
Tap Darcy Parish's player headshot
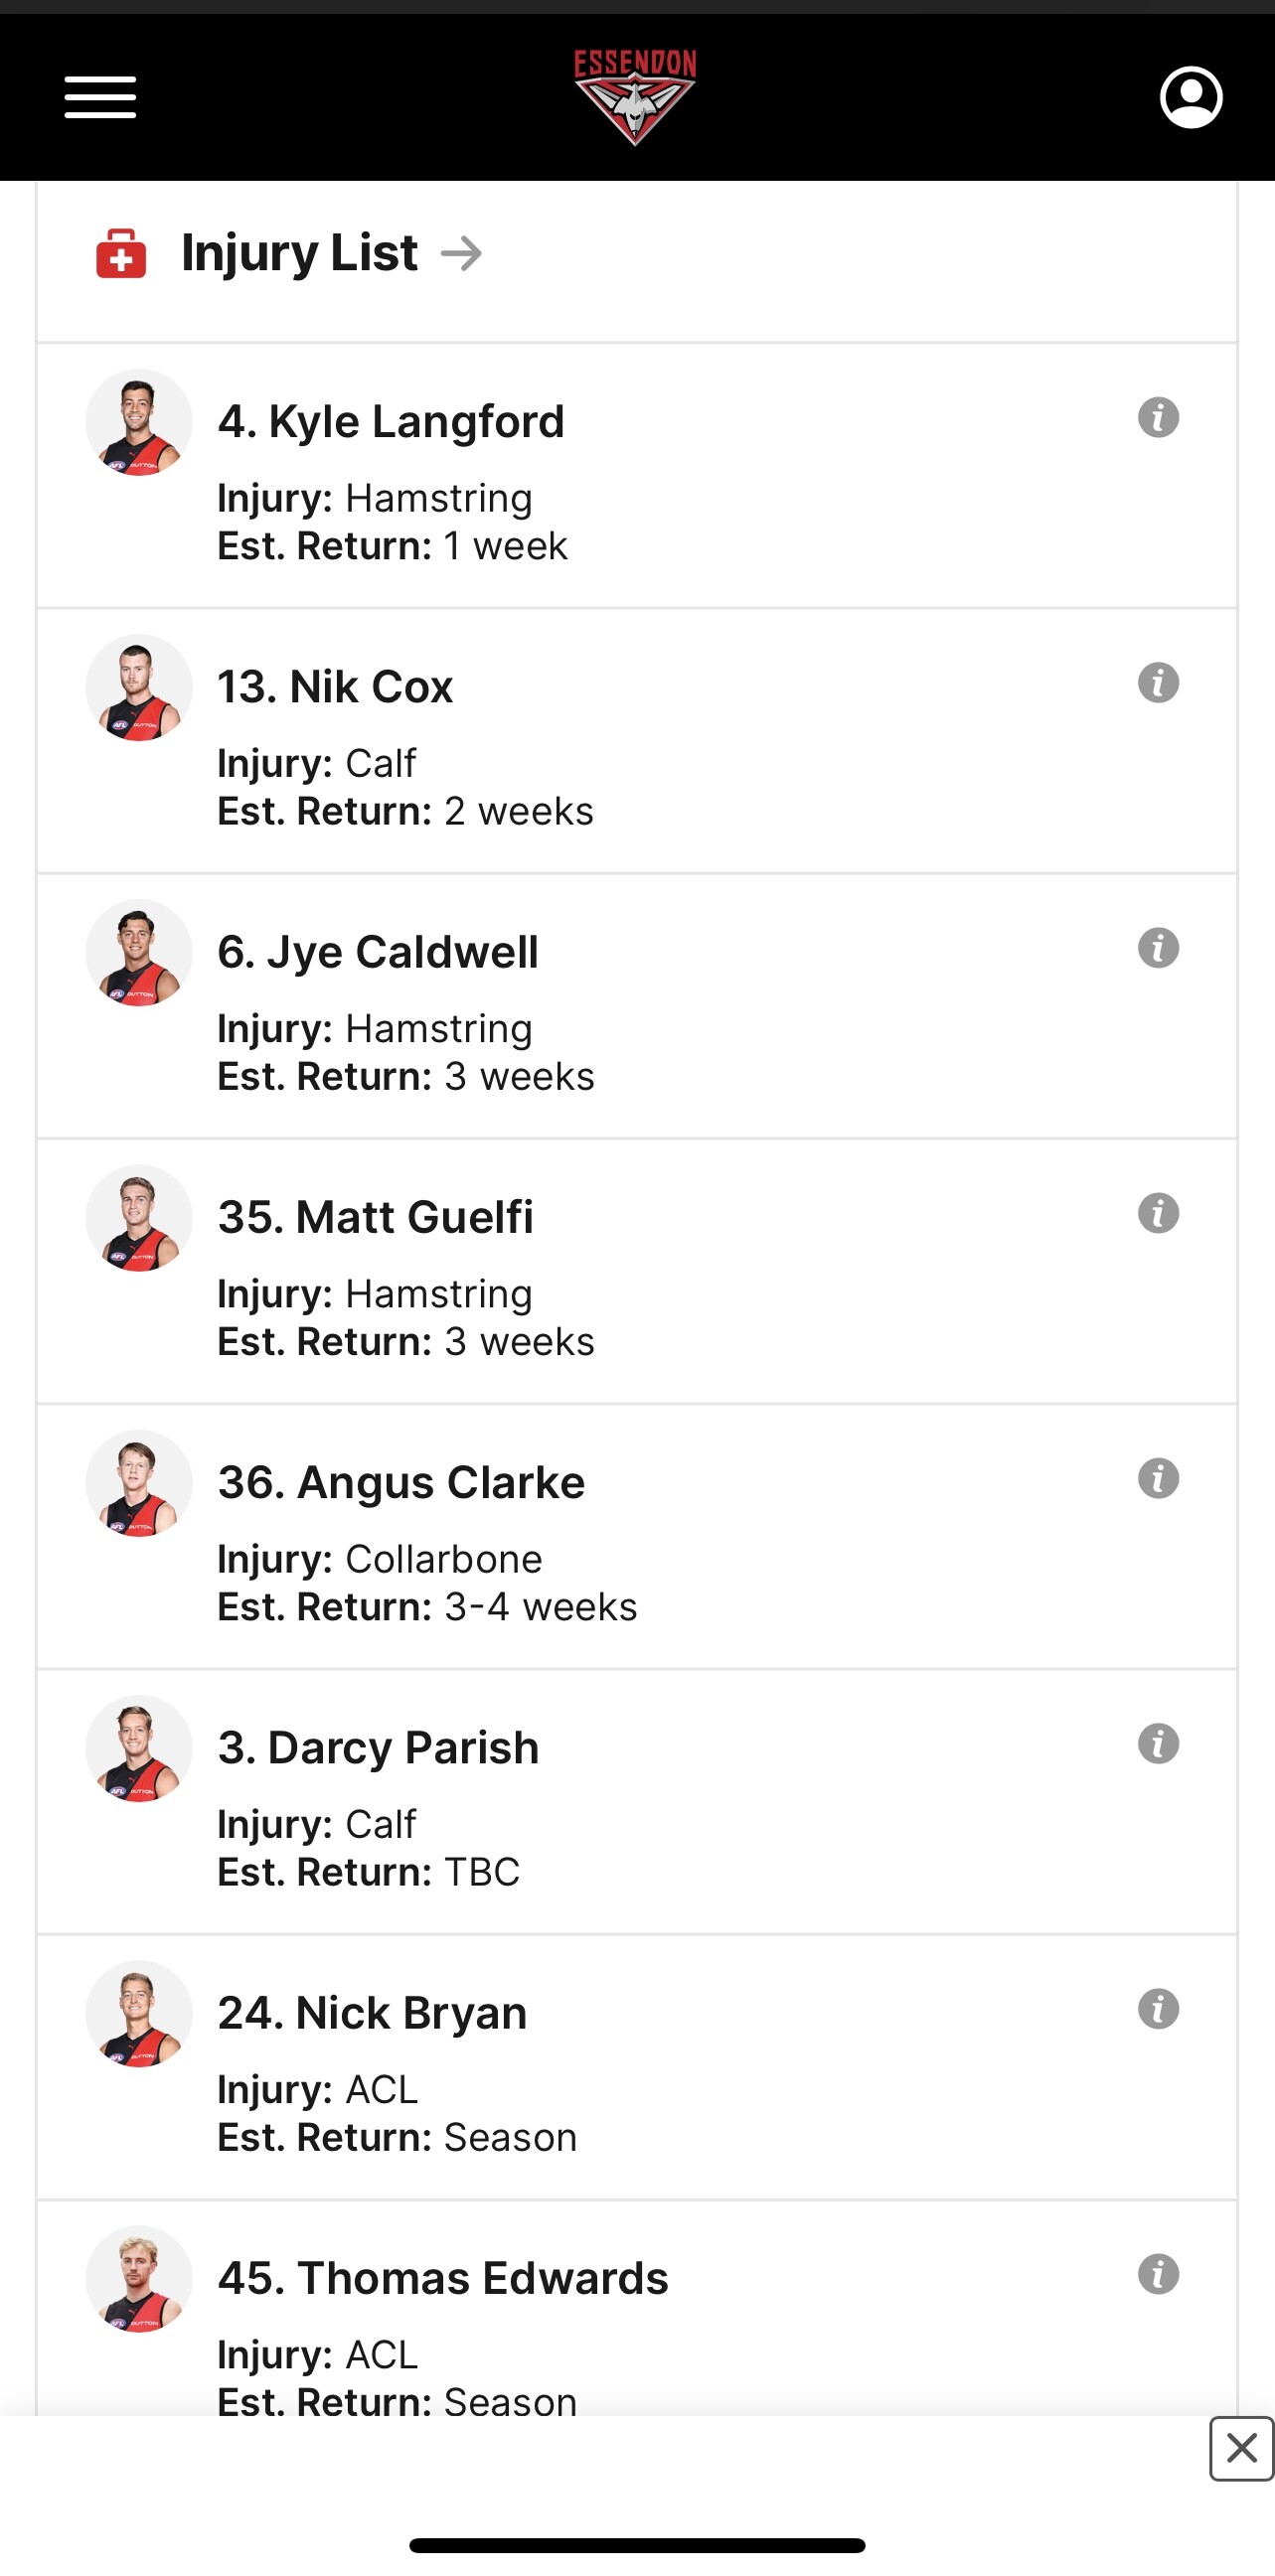[x=139, y=1749]
